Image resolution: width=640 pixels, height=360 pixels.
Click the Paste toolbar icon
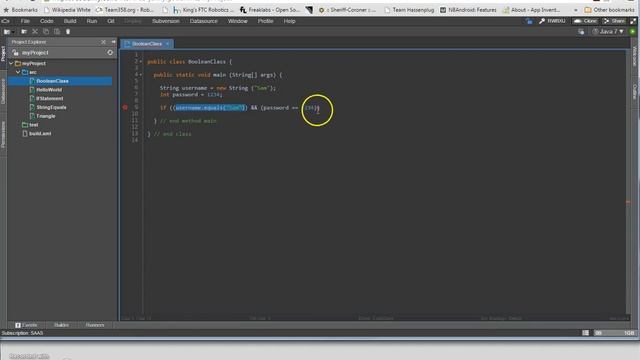tap(57, 31)
